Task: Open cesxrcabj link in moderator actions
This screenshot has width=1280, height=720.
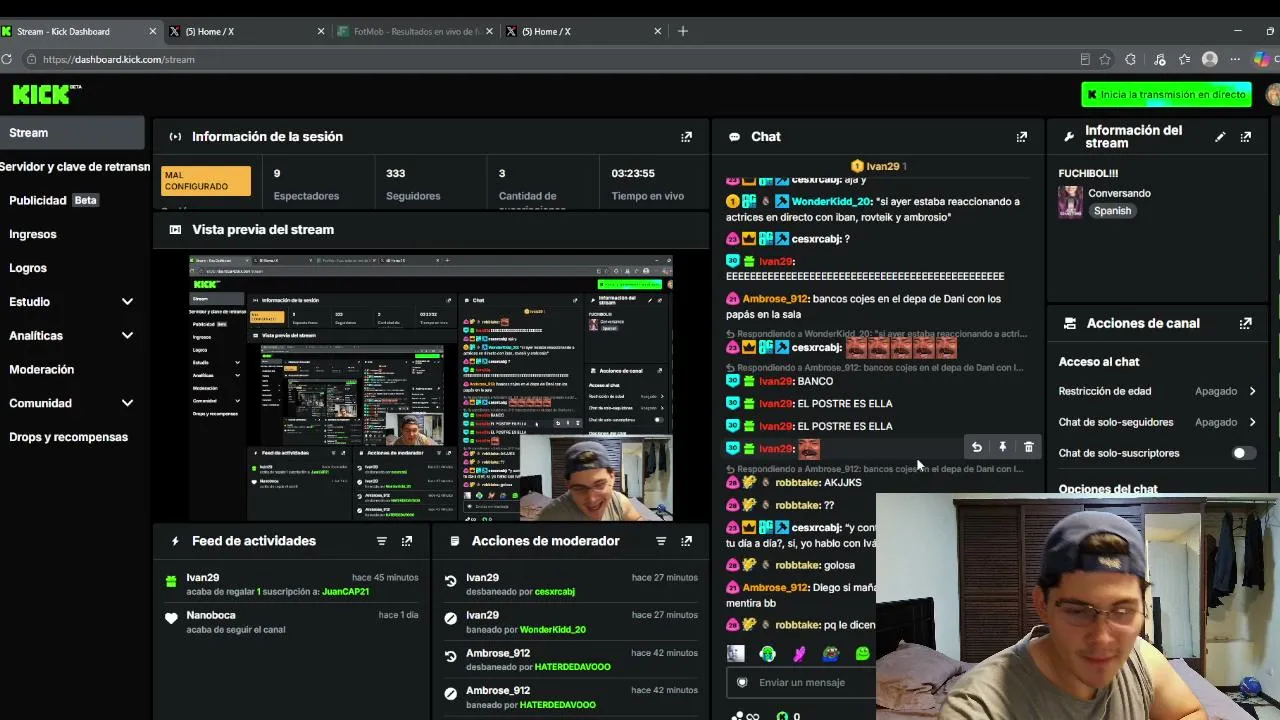Action: tap(555, 592)
